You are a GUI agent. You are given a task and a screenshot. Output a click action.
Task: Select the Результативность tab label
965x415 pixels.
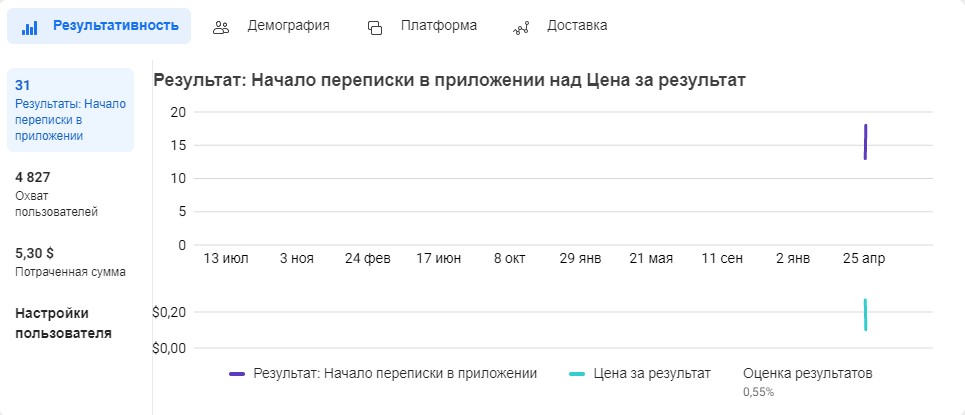pos(116,26)
